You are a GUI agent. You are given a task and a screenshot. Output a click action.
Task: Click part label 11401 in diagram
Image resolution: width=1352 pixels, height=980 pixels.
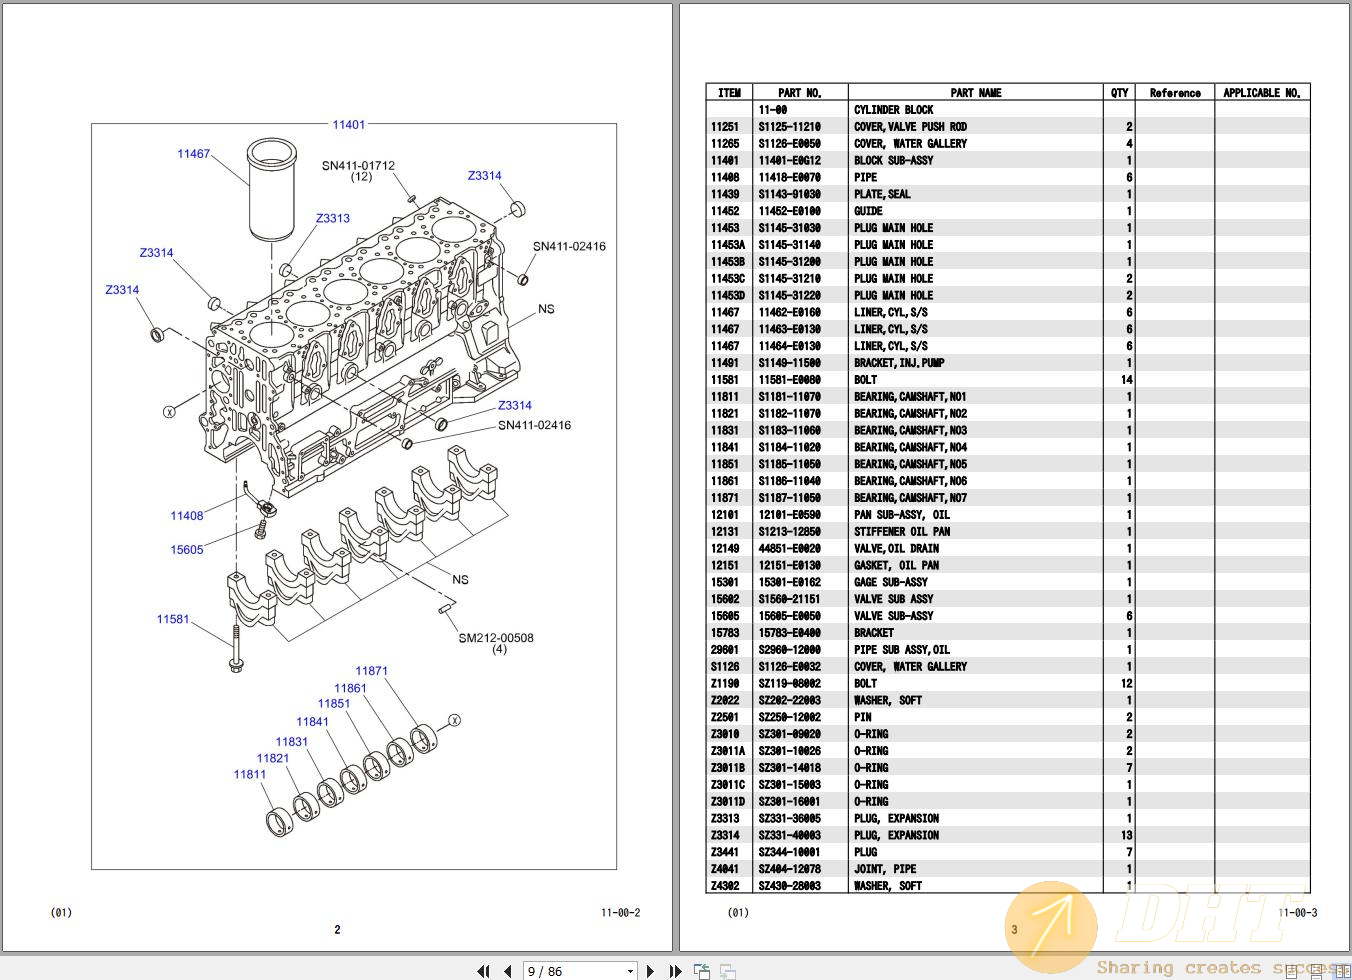pos(349,125)
